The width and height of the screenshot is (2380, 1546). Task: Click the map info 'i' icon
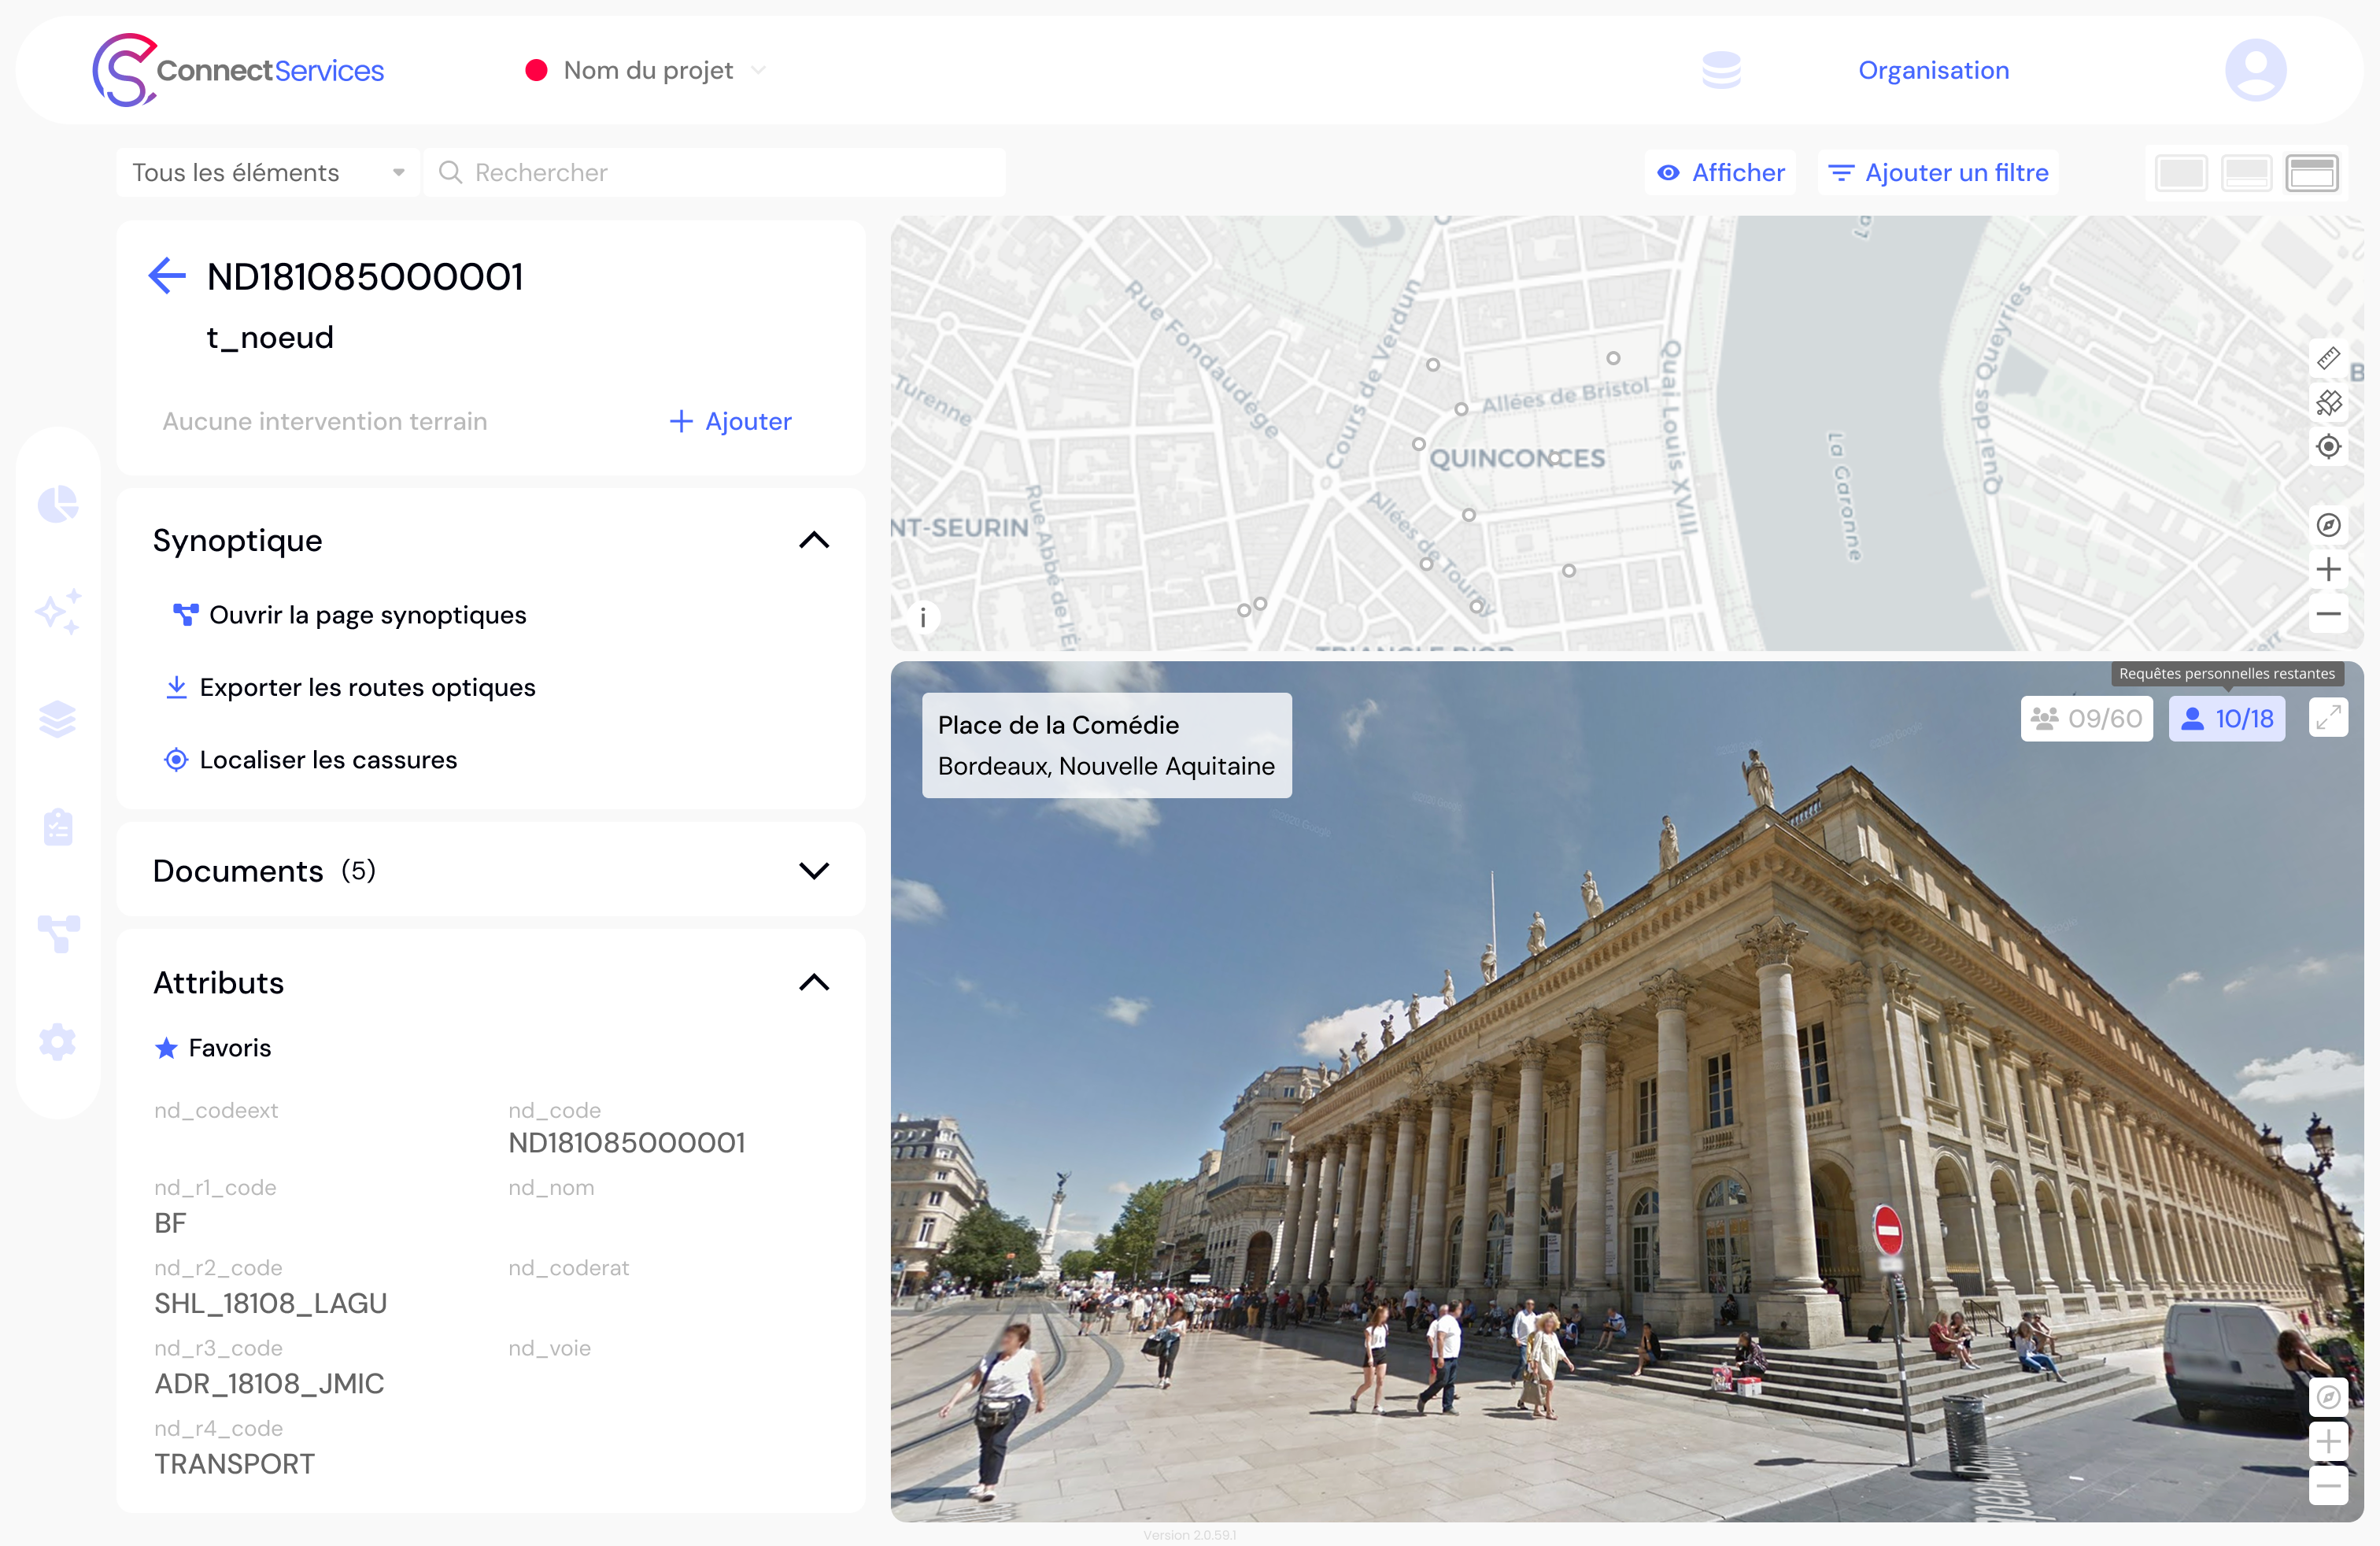coord(922,618)
